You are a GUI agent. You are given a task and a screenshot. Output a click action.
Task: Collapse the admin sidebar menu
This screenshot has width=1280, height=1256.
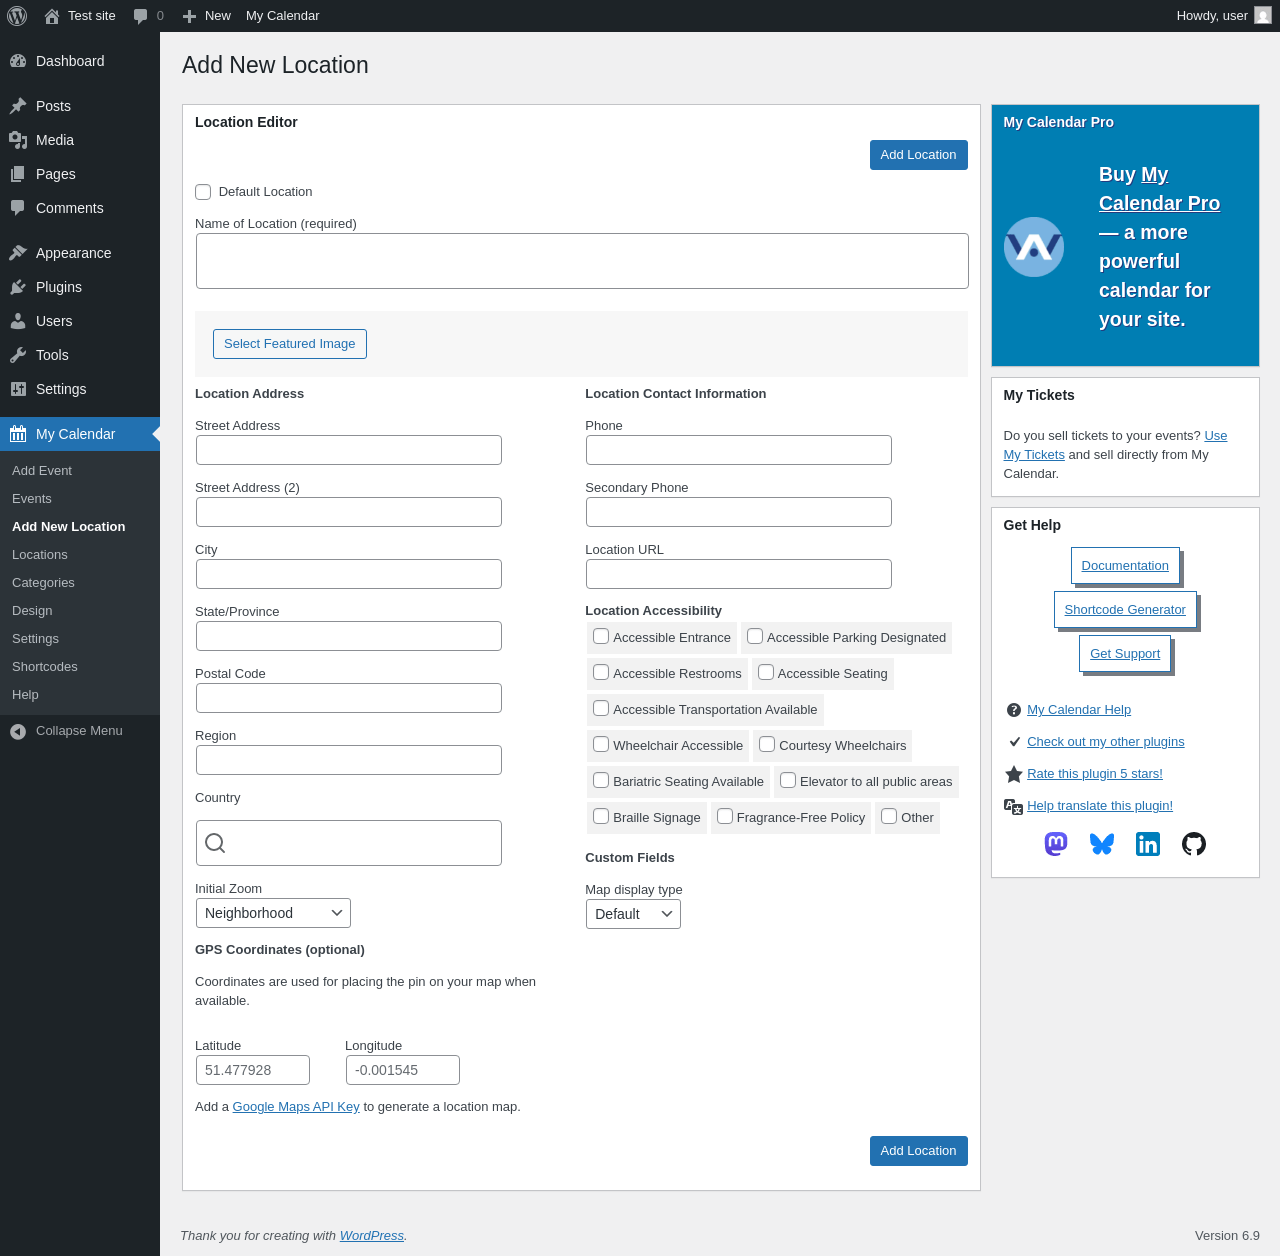[x=67, y=731]
